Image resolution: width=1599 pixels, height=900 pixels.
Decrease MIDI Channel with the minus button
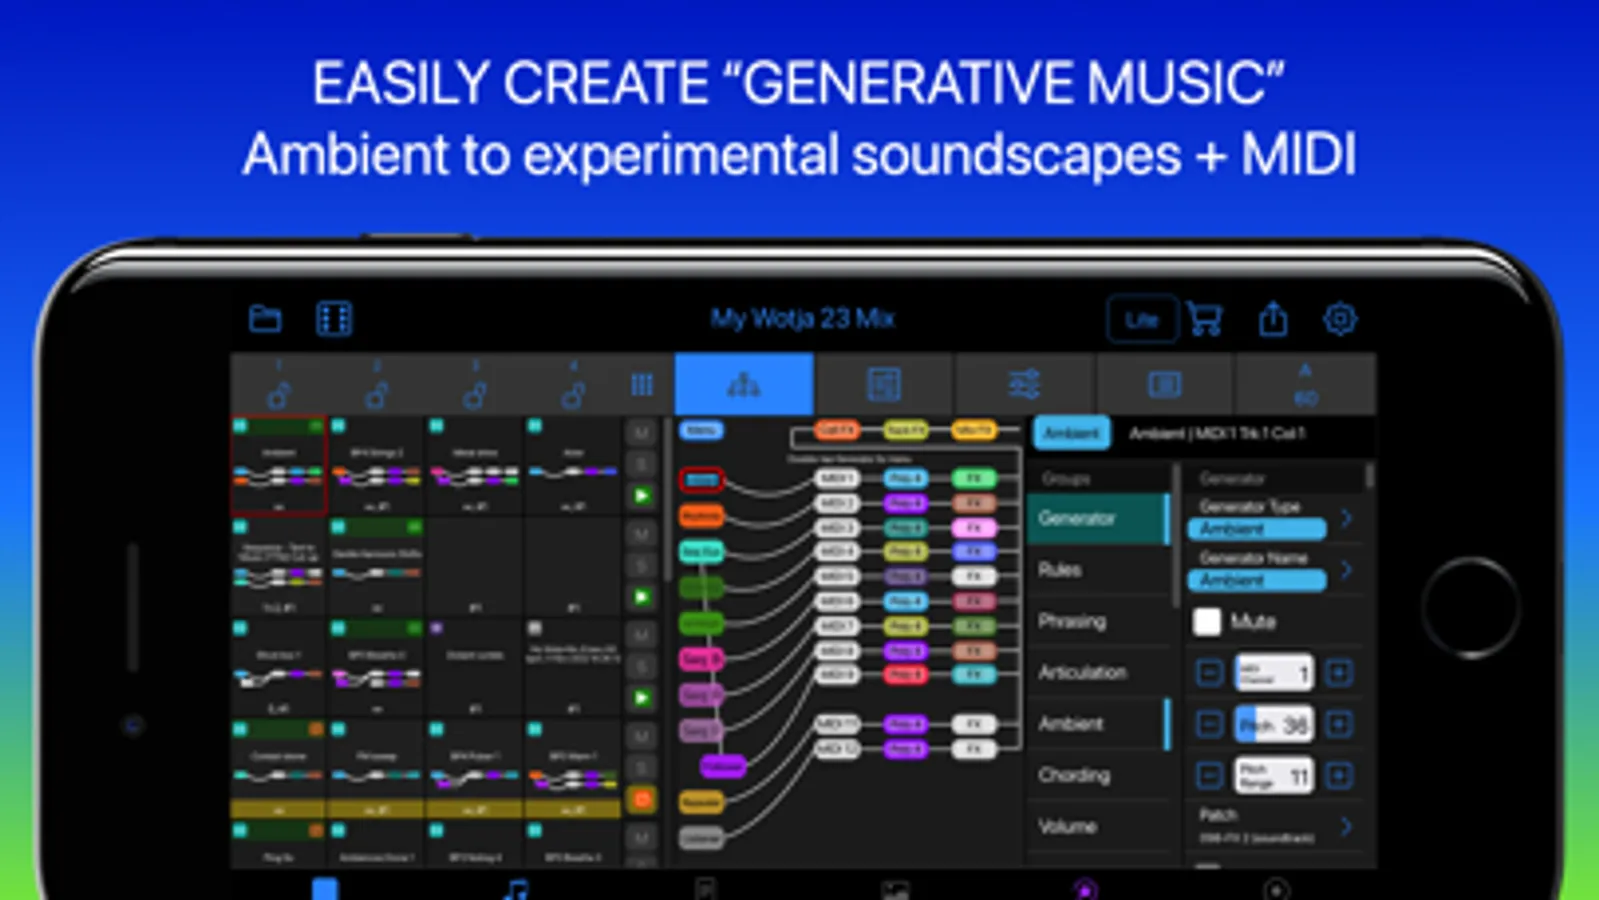1209,673
